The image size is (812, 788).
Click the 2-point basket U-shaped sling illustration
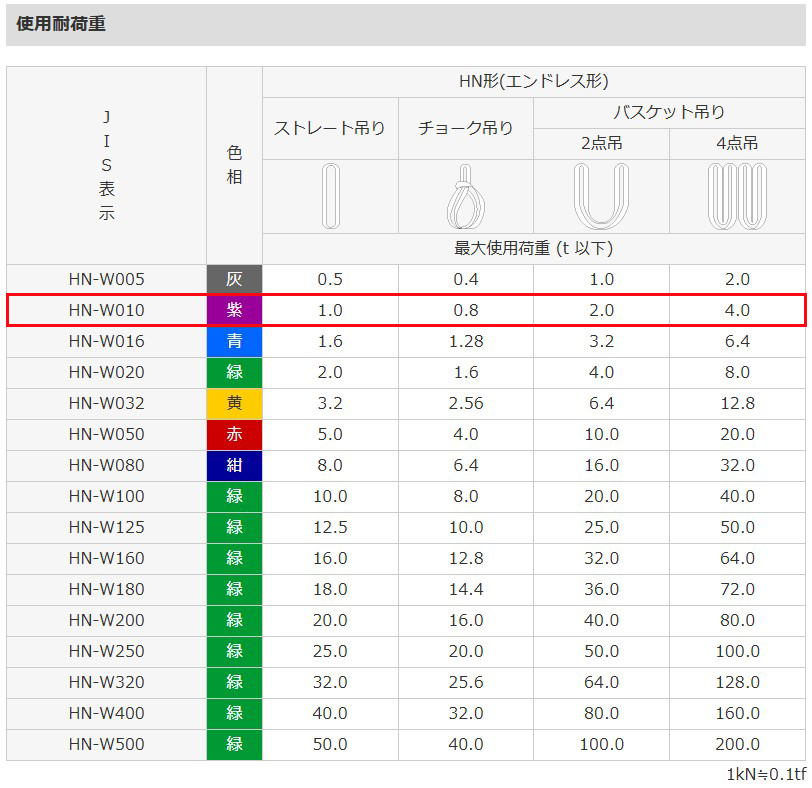(601, 197)
